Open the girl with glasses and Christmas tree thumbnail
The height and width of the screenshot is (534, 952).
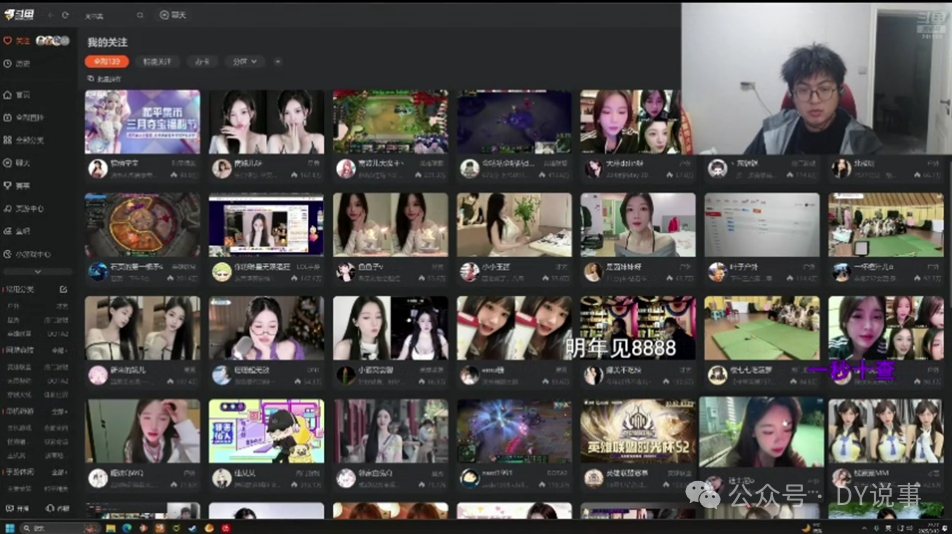point(267,328)
